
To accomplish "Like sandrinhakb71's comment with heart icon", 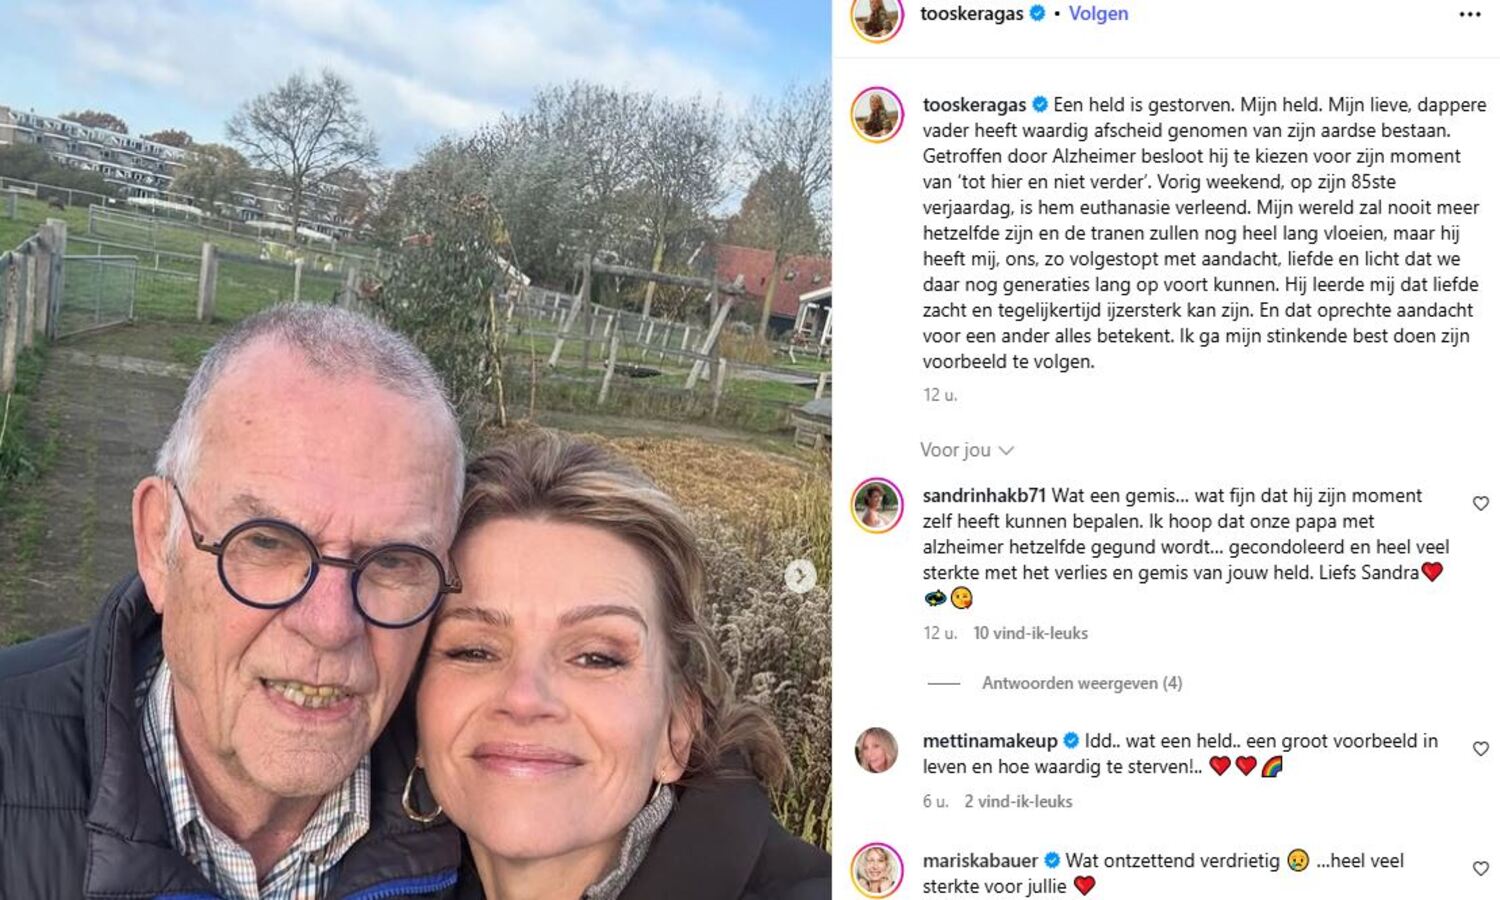I will [1481, 504].
